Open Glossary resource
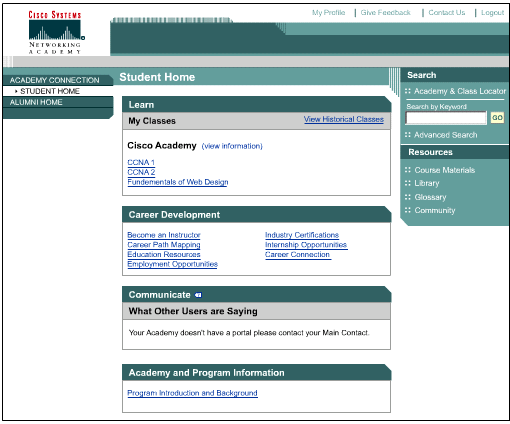 [430, 197]
